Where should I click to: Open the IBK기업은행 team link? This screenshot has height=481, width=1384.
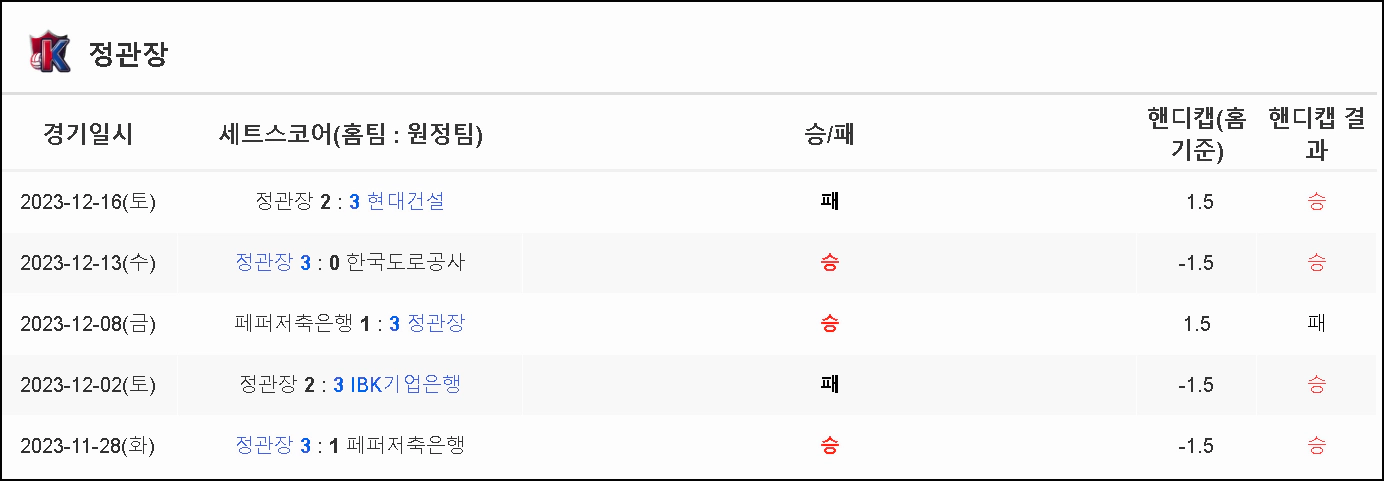click(405, 385)
